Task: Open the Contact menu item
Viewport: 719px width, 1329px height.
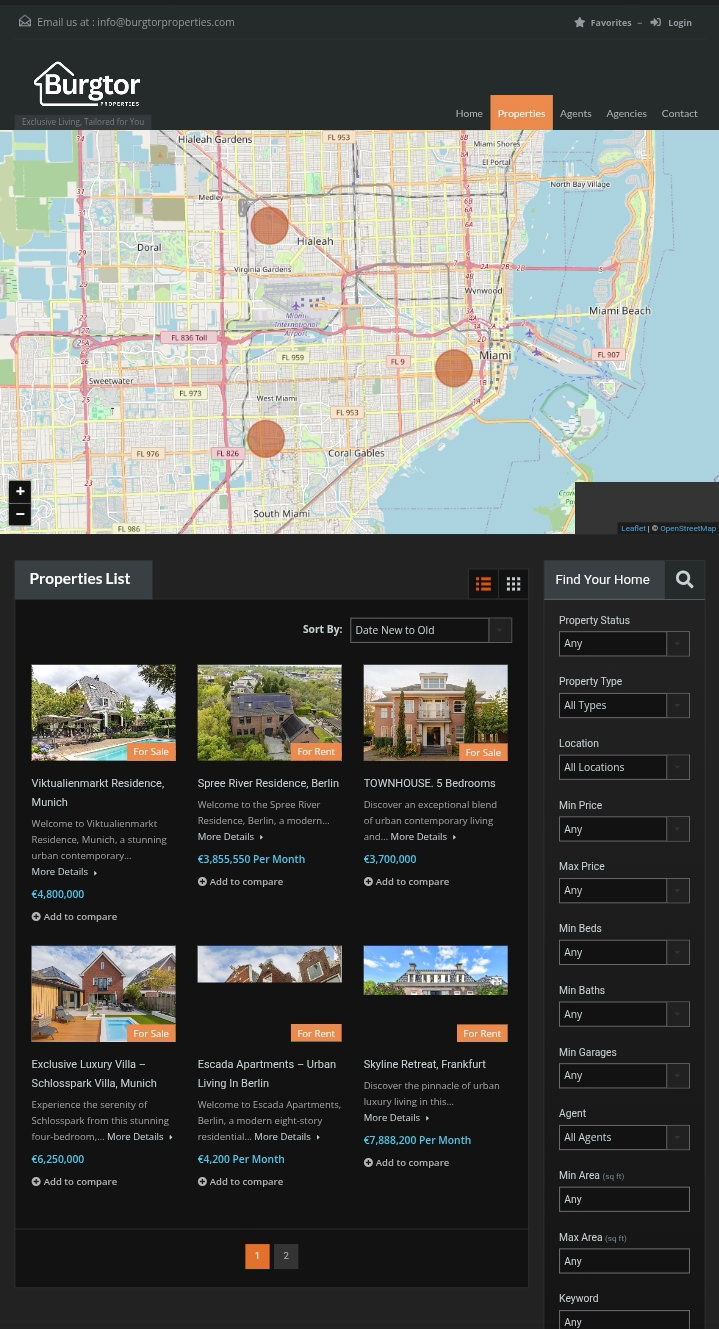Action: (679, 113)
